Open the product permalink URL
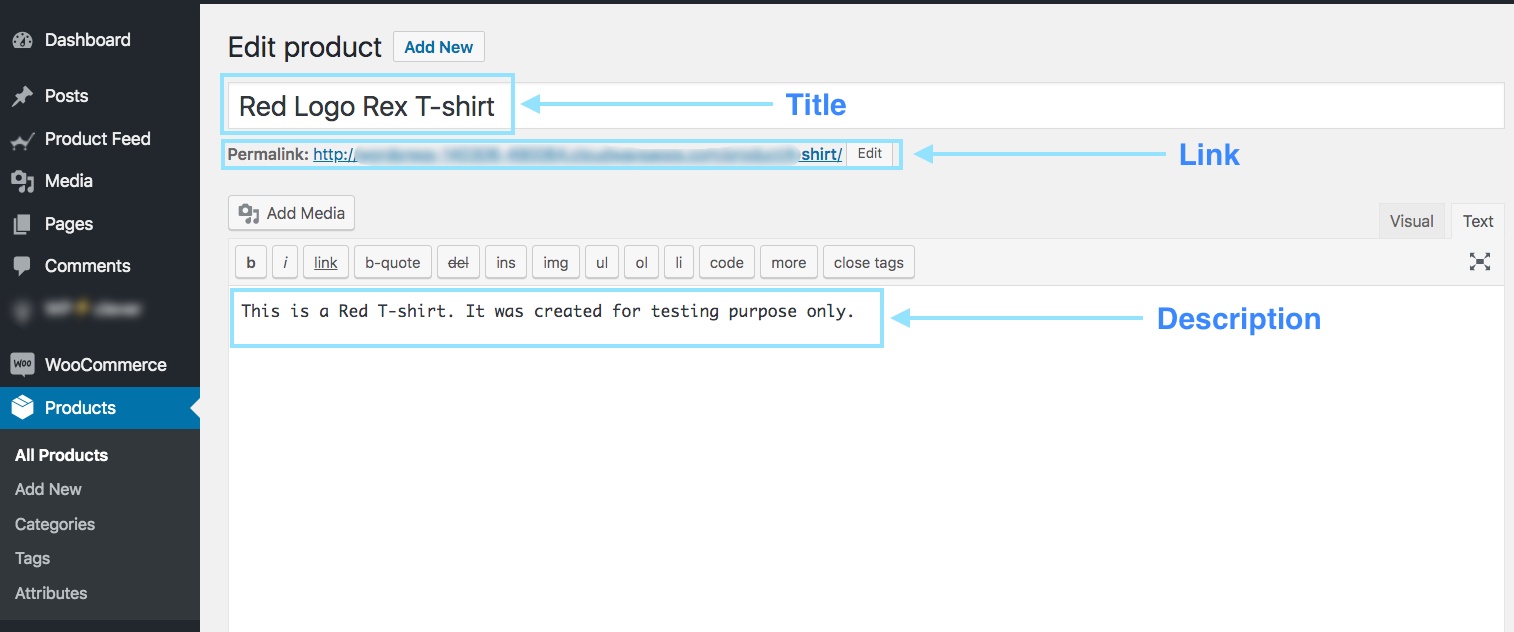Viewport: 1514px width, 632px height. point(577,155)
